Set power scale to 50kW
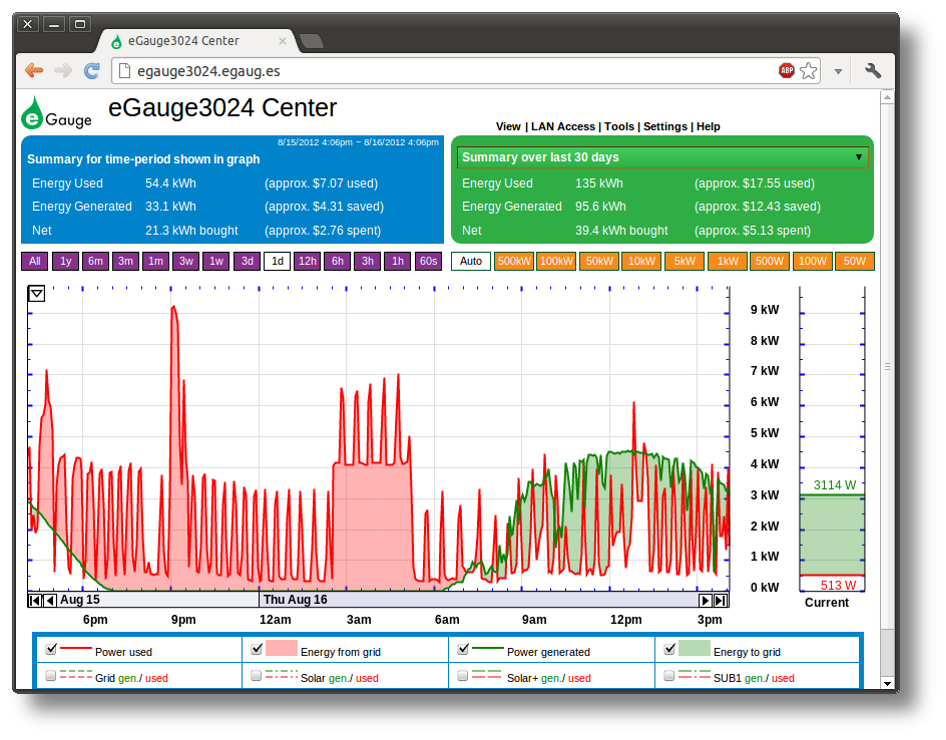 [x=599, y=261]
